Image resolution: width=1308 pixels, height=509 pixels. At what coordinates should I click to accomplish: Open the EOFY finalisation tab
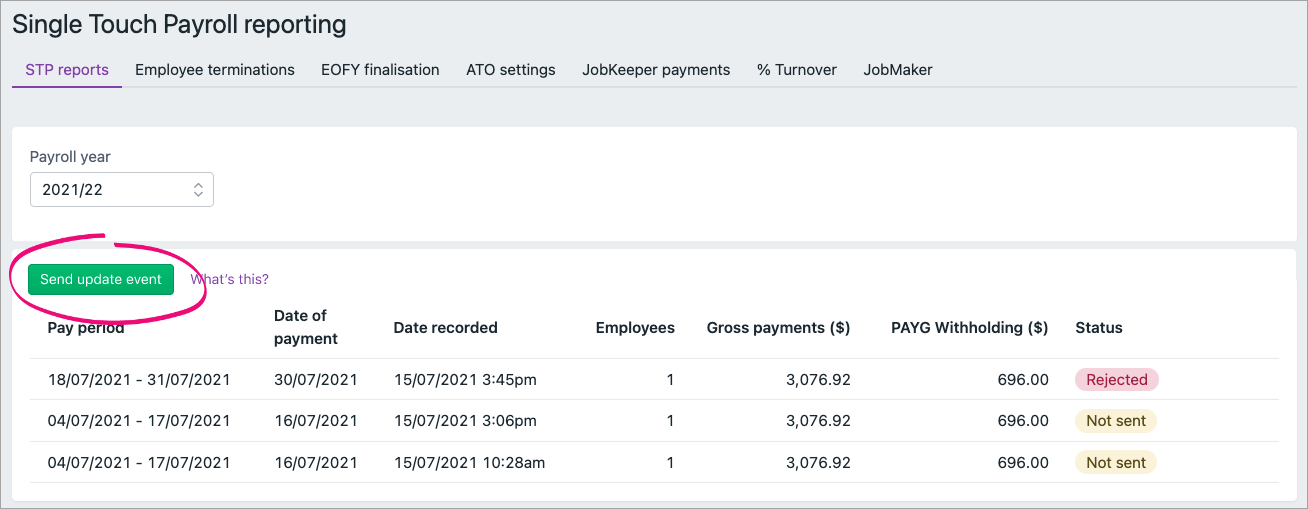(380, 70)
